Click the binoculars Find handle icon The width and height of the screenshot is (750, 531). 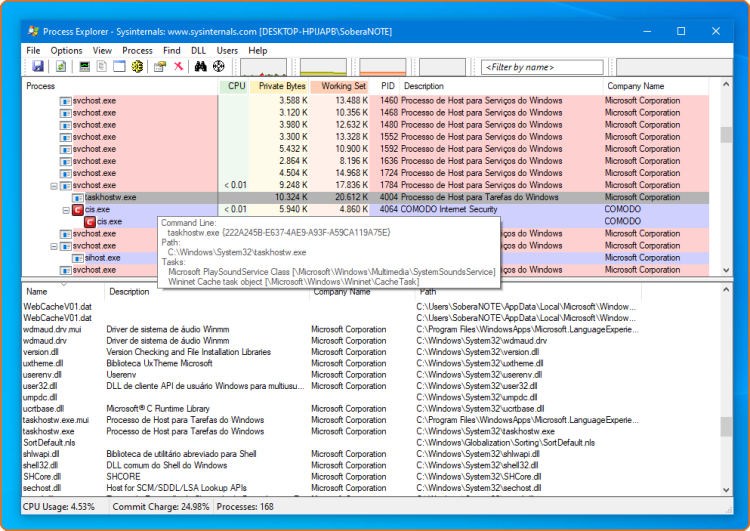click(200, 66)
